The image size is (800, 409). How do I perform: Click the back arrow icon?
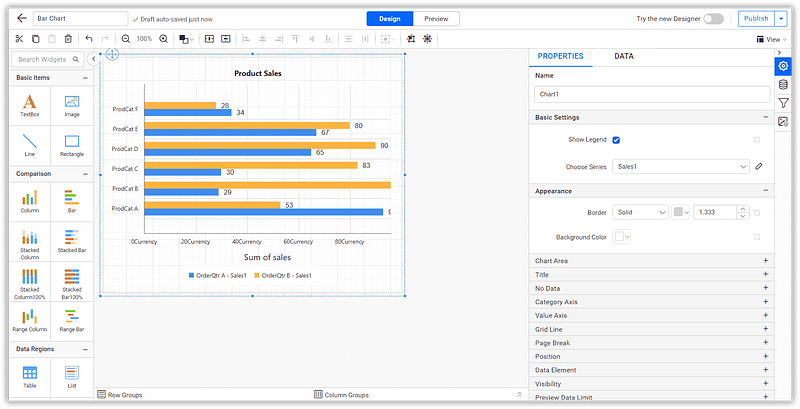21,18
